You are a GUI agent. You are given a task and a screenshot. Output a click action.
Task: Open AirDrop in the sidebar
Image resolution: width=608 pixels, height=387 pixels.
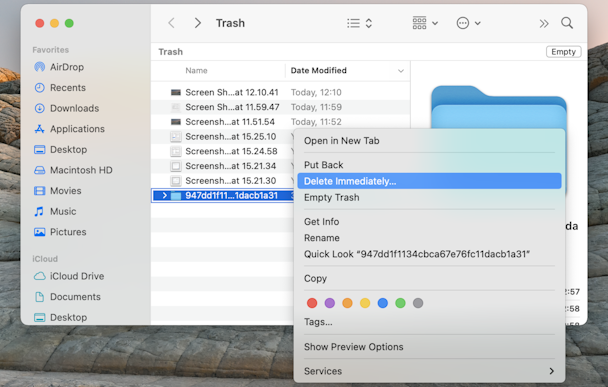tap(59, 67)
